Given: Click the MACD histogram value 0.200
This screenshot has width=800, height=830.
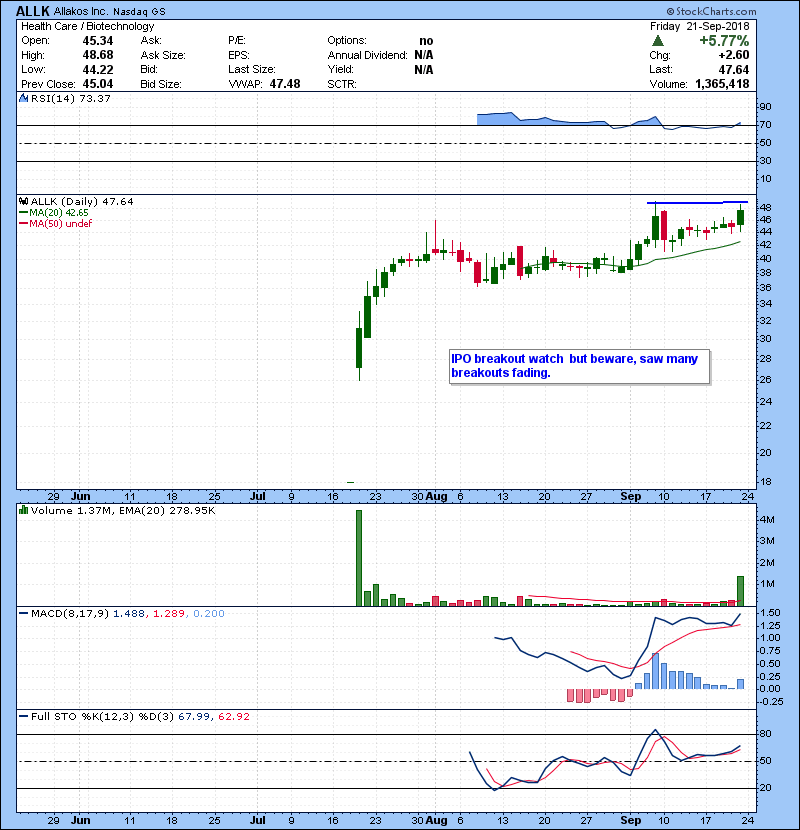Looking at the screenshot, I should click(x=209, y=614).
